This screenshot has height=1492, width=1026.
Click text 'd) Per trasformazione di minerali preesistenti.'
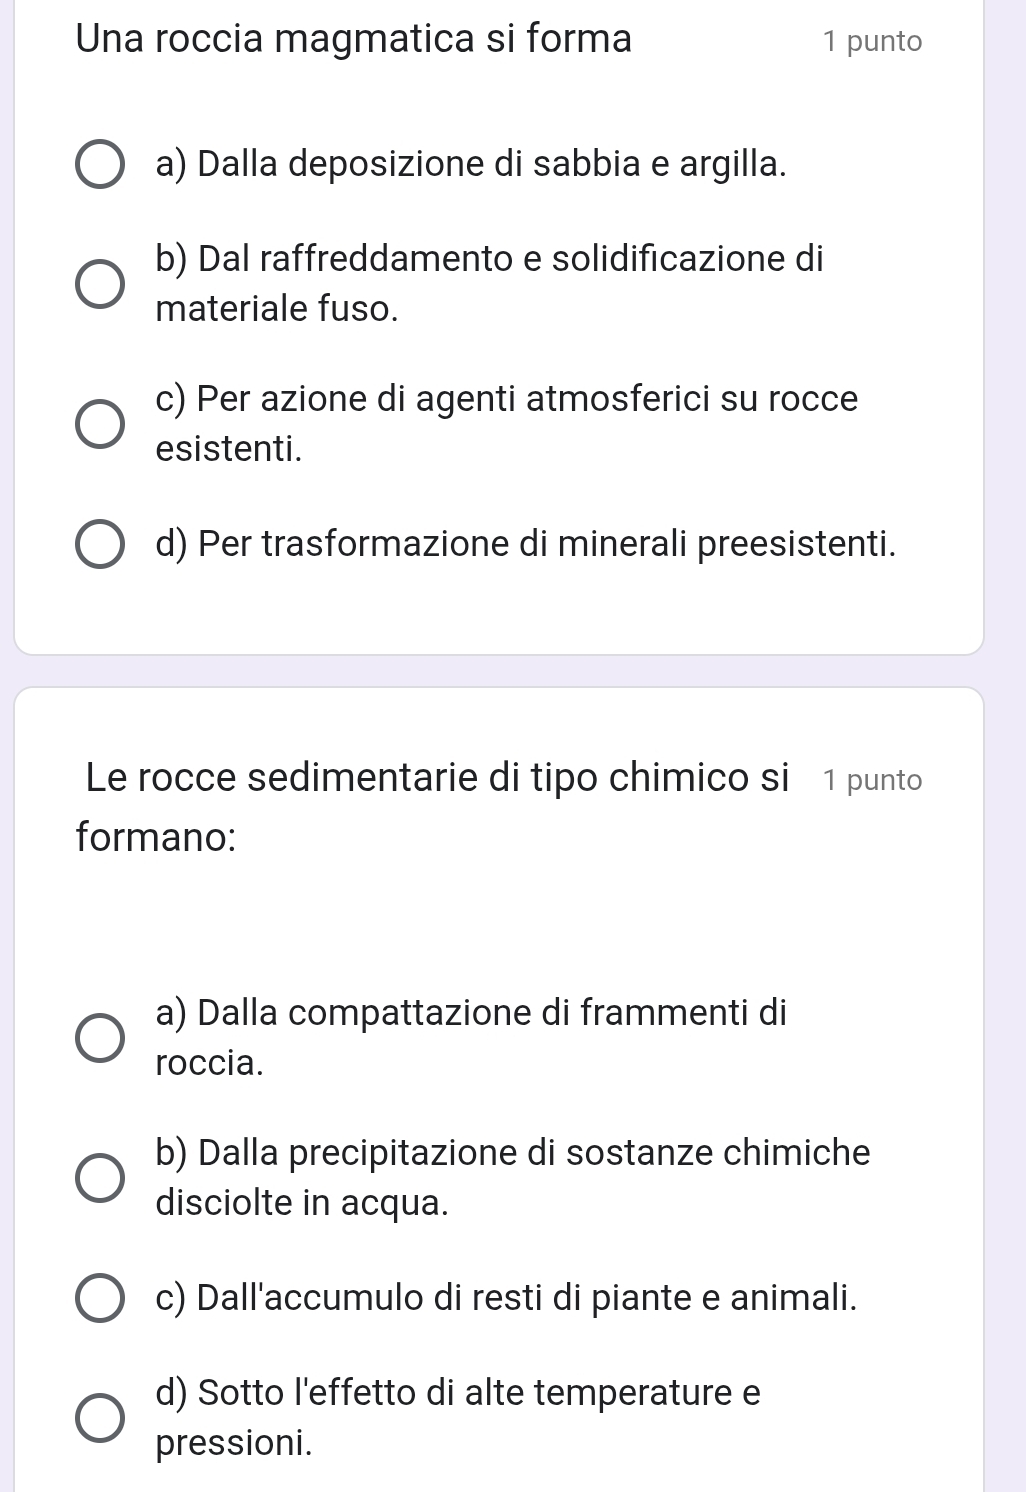pyautogui.click(x=526, y=544)
